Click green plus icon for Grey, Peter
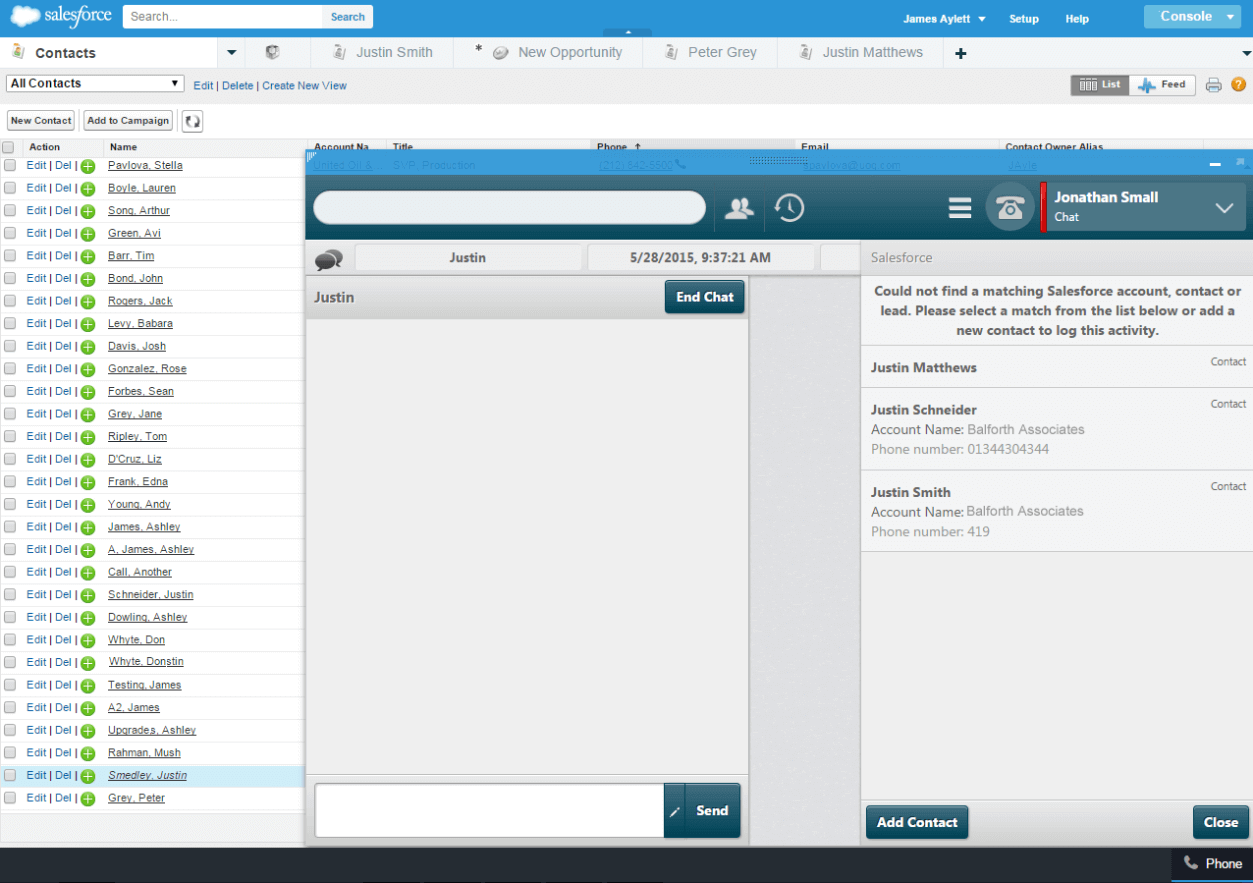The width and height of the screenshot is (1253, 883). 88,799
